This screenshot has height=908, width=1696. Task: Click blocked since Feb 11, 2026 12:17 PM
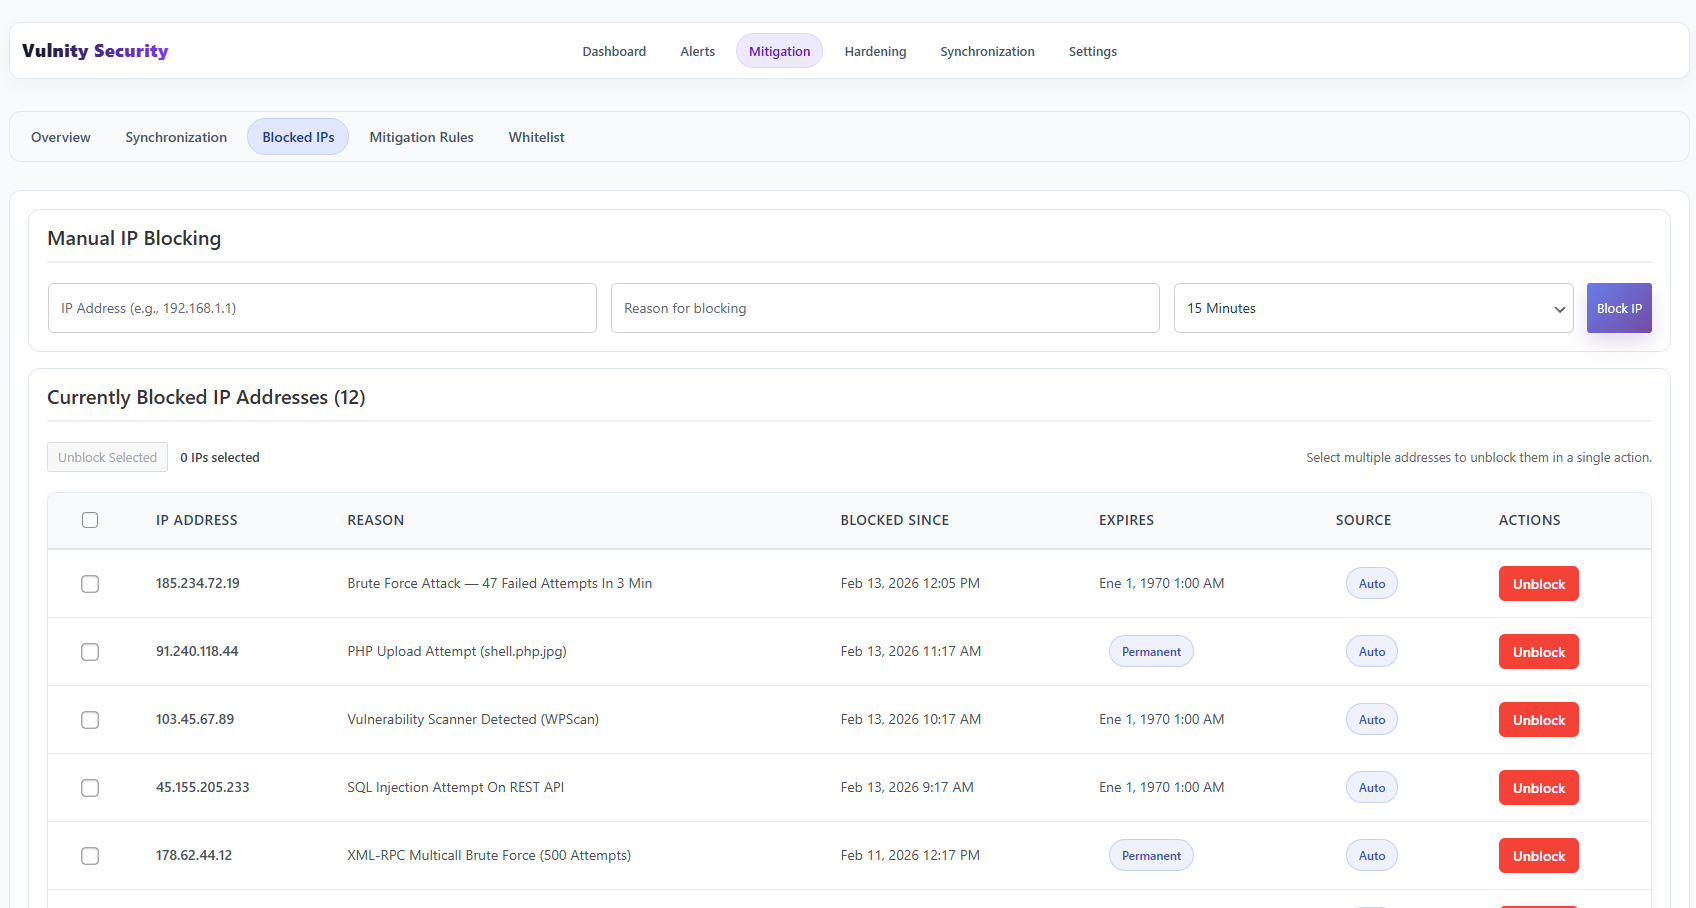[910, 855]
